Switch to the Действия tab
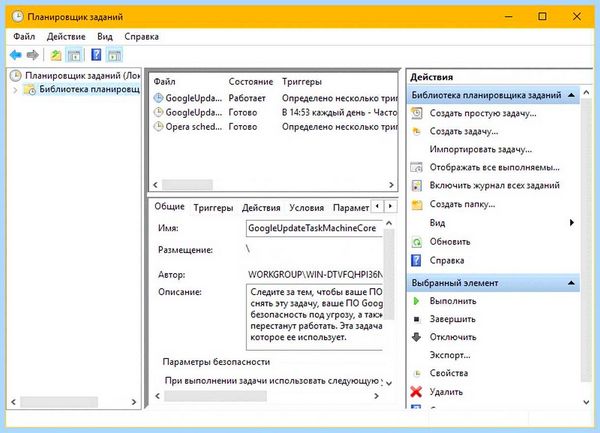The image size is (600, 433). [x=261, y=208]
